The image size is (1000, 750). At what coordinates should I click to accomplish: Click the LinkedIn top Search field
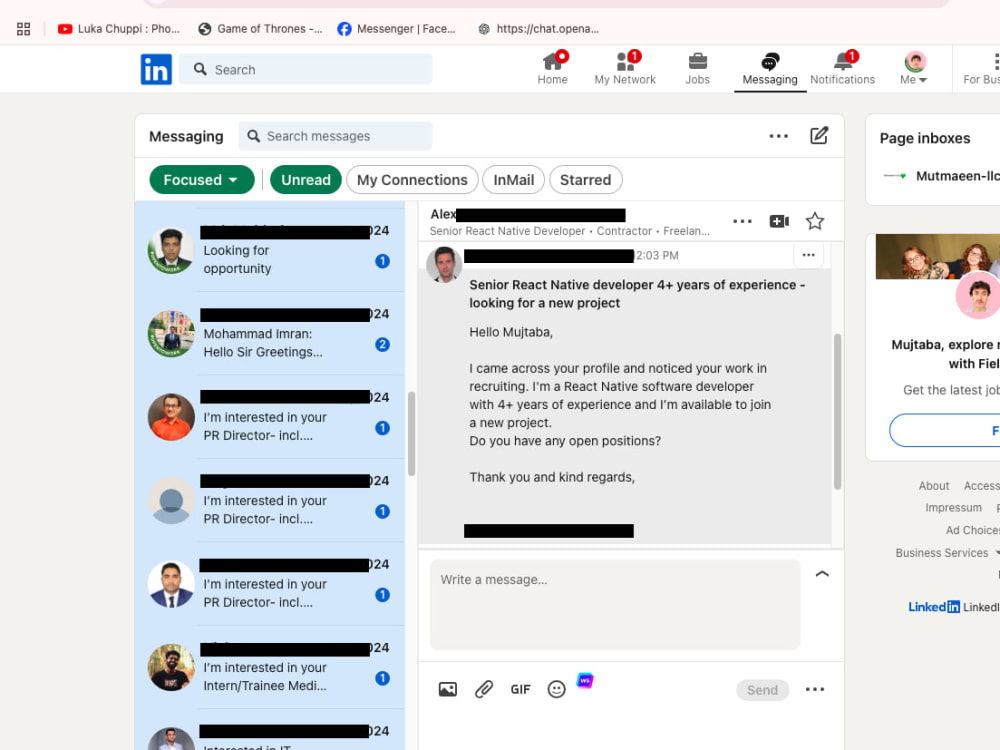[305, 70]
